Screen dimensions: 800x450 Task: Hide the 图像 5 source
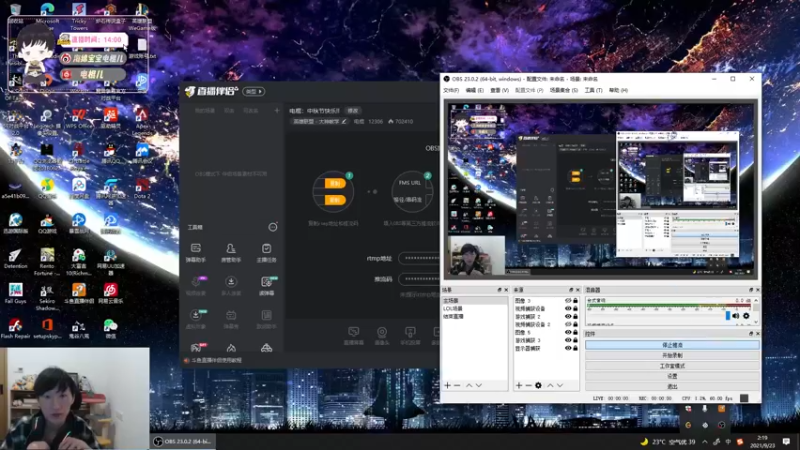[x=568, y=332]
